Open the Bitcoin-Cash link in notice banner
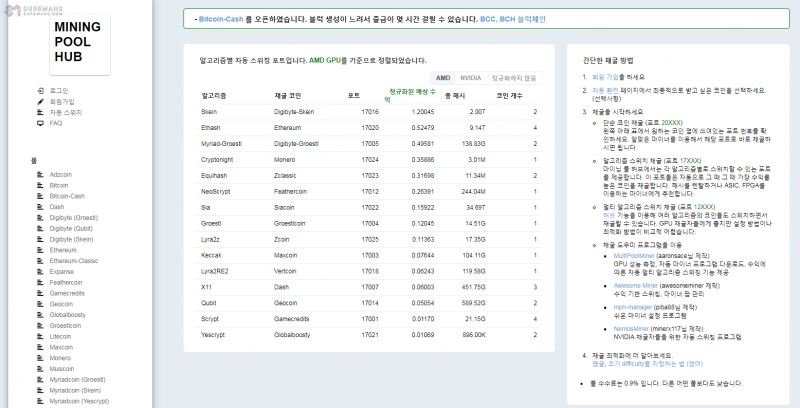The width and height of the screenshot is (800, 408). (221, 19)
